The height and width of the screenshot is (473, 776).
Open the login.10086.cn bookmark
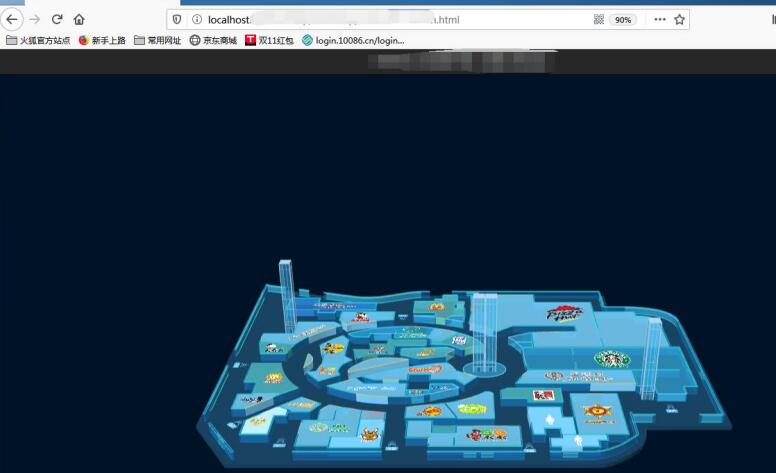click(353, 40)
